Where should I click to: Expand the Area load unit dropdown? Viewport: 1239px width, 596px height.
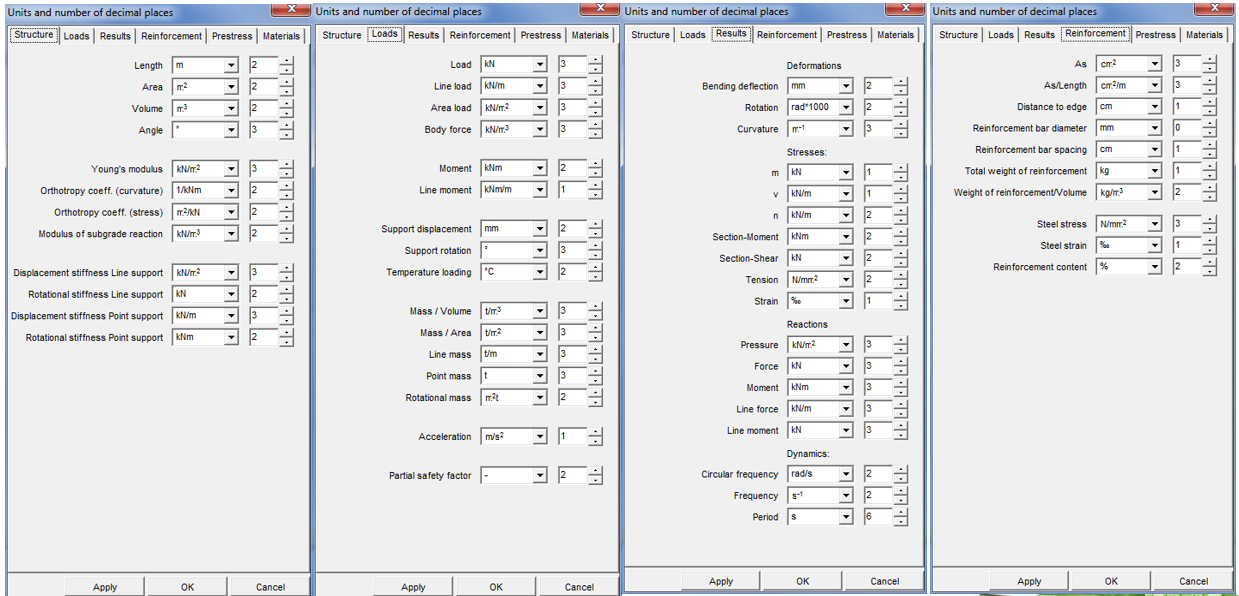click(540, 107)
